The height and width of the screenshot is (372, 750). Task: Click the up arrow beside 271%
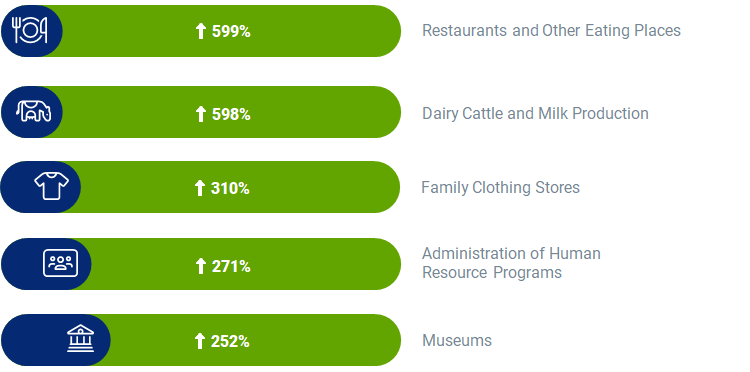[201, 266]
